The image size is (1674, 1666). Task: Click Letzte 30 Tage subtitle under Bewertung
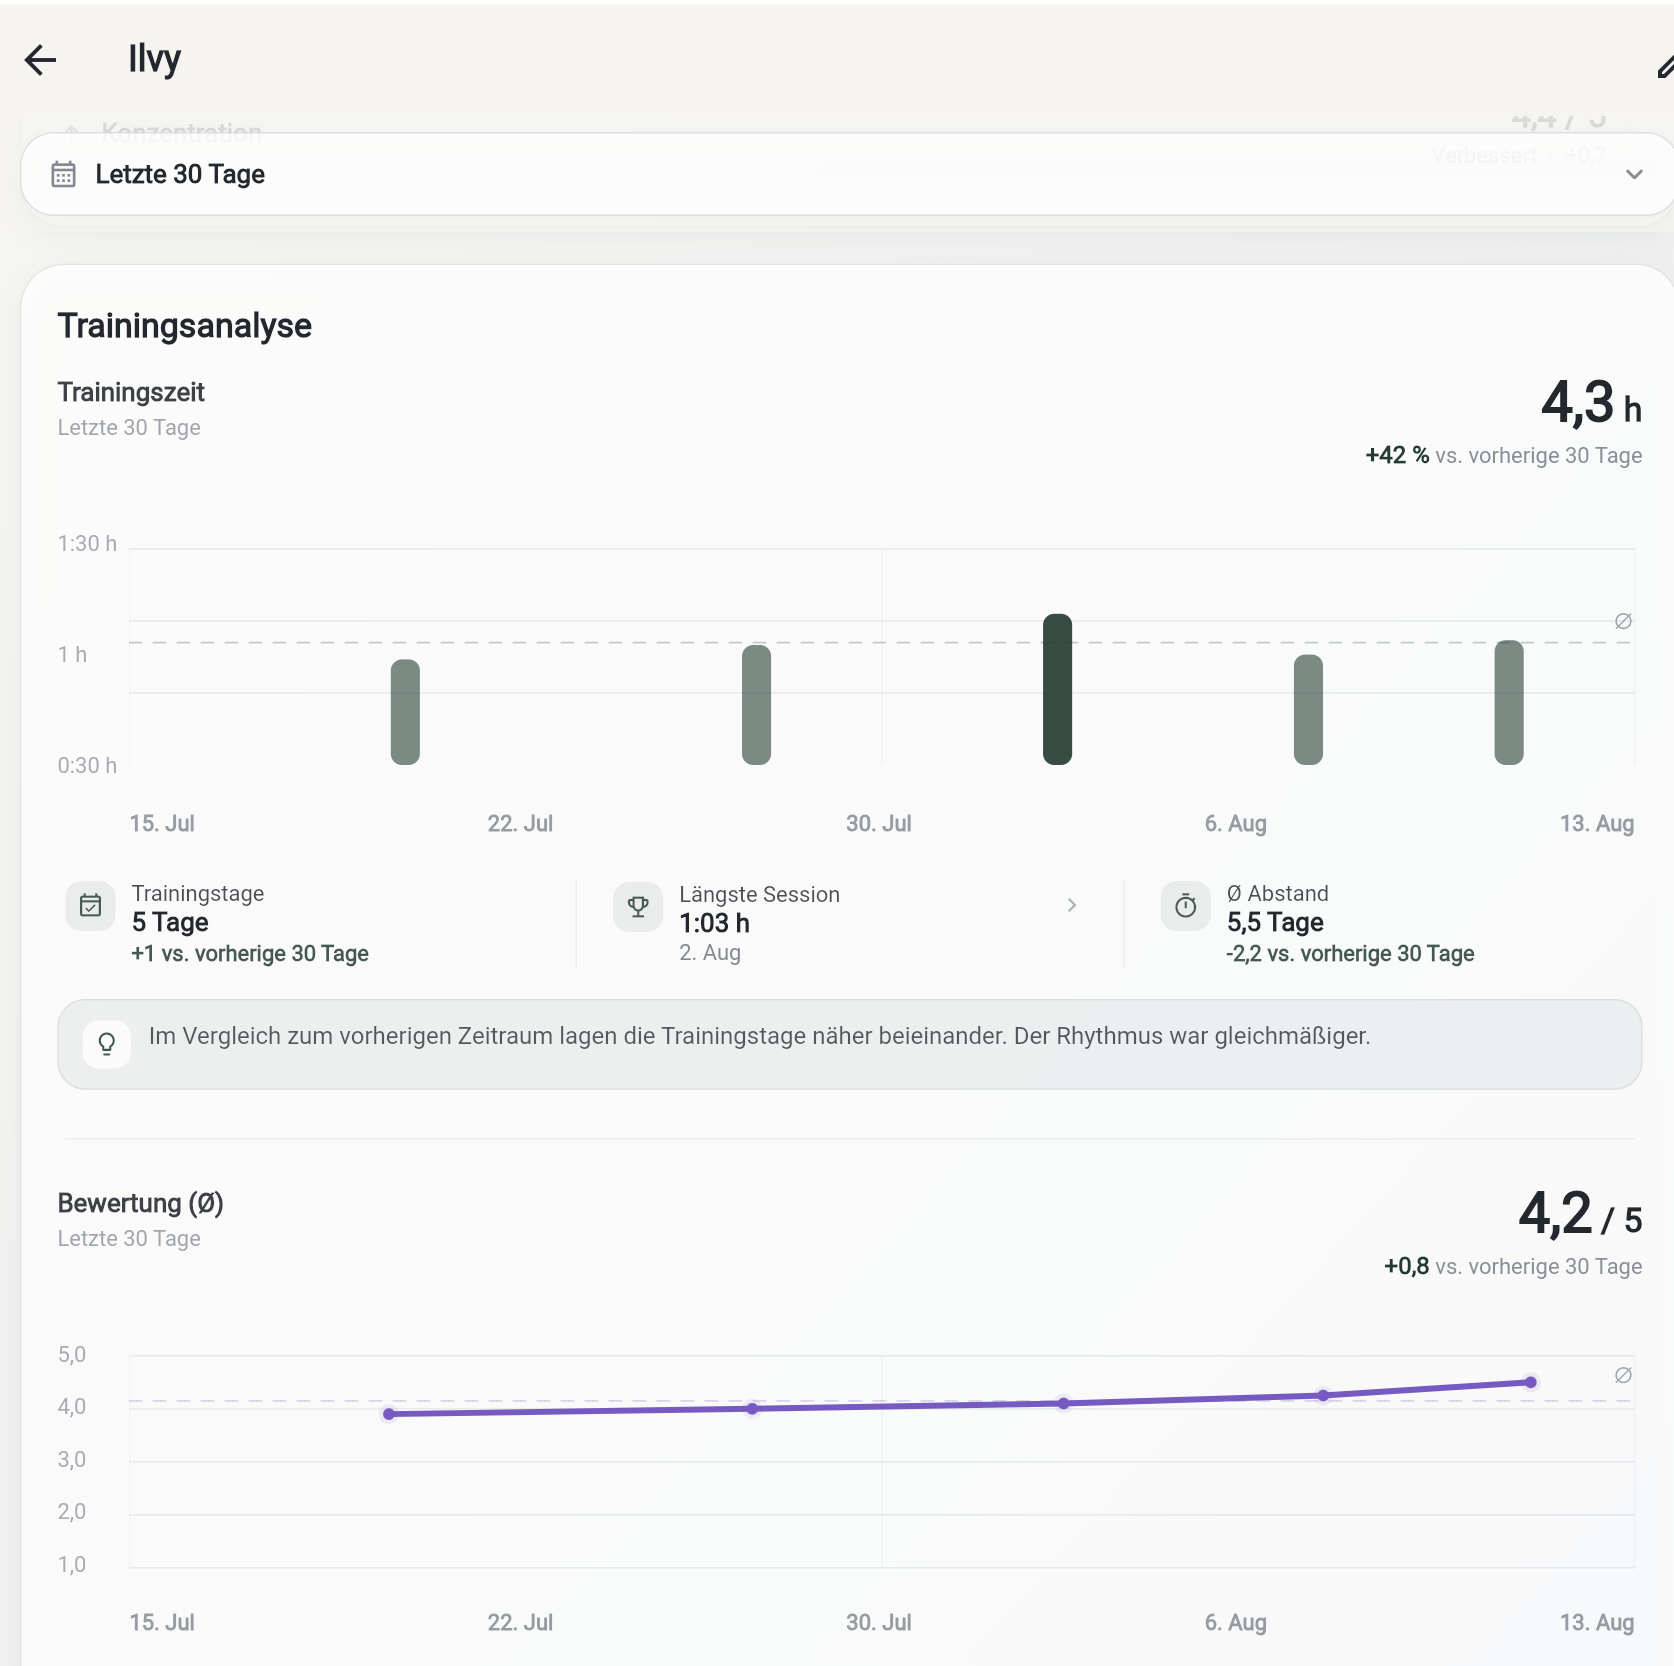[129, 1238]
